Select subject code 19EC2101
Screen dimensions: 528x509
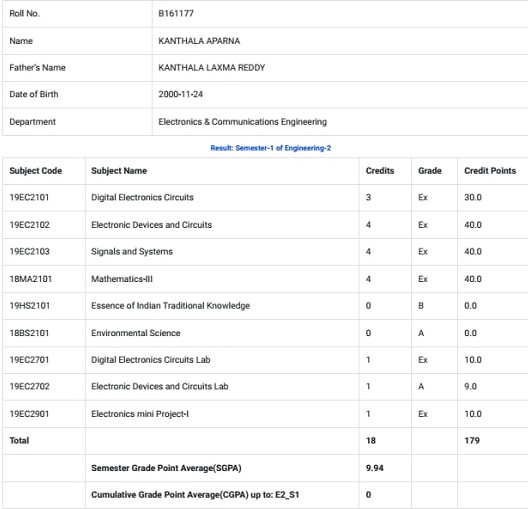(29, 197)
